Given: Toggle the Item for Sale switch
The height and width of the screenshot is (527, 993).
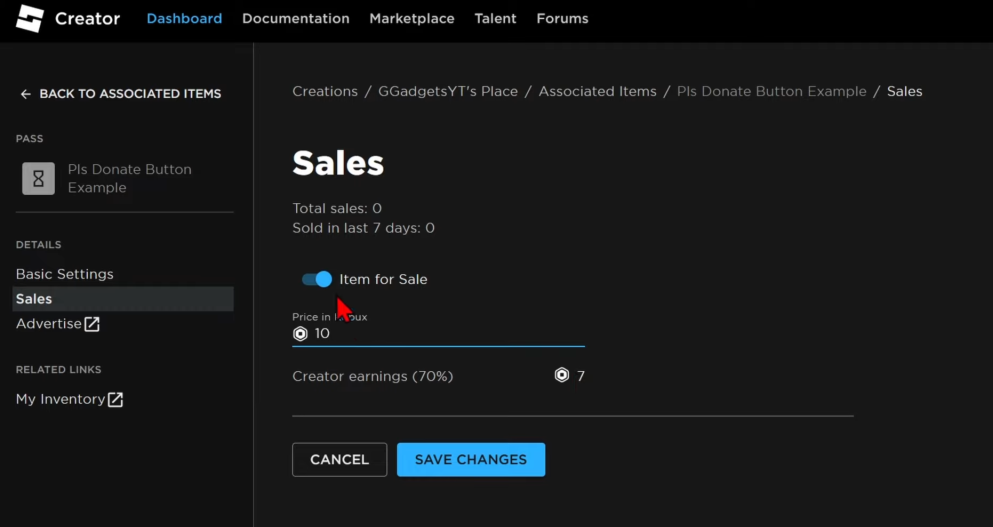Looking at the screenshot, I should coord(317,279).
